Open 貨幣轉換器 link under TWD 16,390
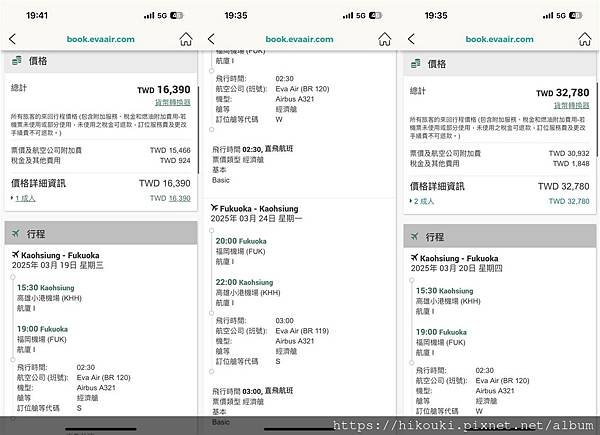Viewport: 600px width, 435px height. click(173, 102)
